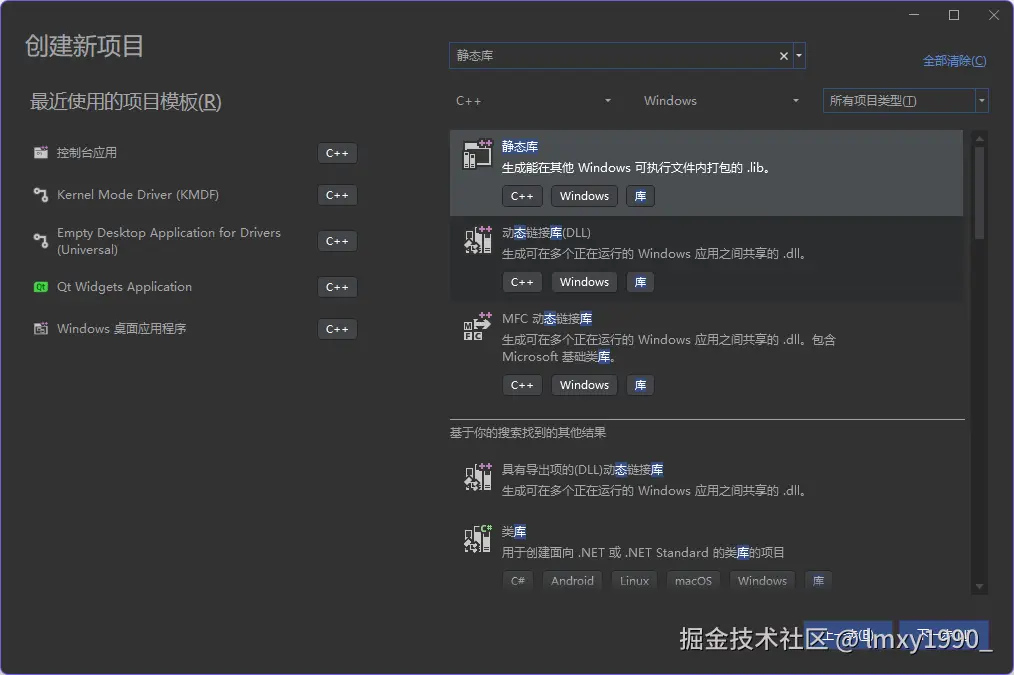Click the 全部清除 link
Viewport: 1014px width, 675px height.
(954, 60)
